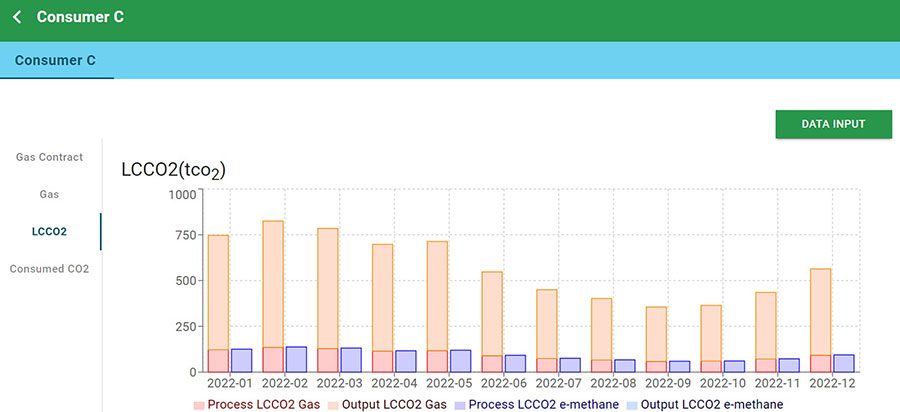Click the 2022-11 orange Output Gas bar

click(x=766, y=326)
